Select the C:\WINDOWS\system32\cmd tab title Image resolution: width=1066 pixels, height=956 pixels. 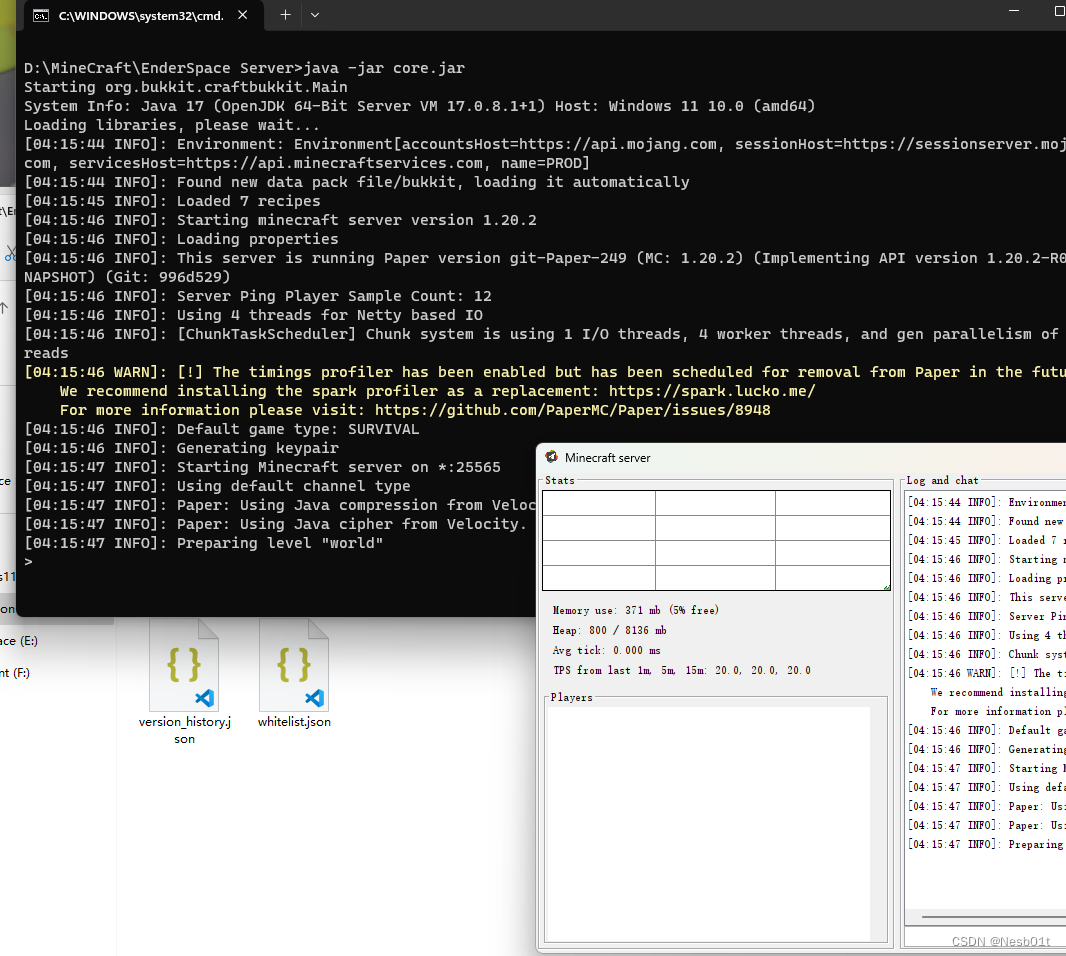140,15
